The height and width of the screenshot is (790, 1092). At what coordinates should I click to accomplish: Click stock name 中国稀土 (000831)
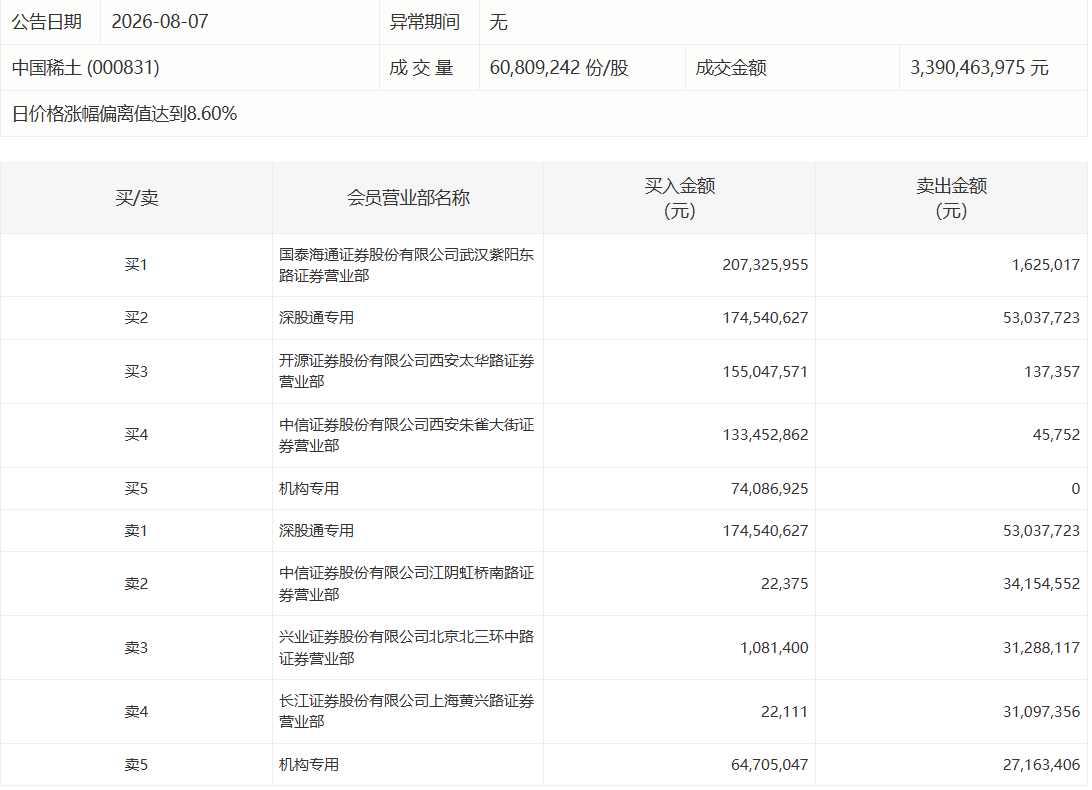coord(86,68)
